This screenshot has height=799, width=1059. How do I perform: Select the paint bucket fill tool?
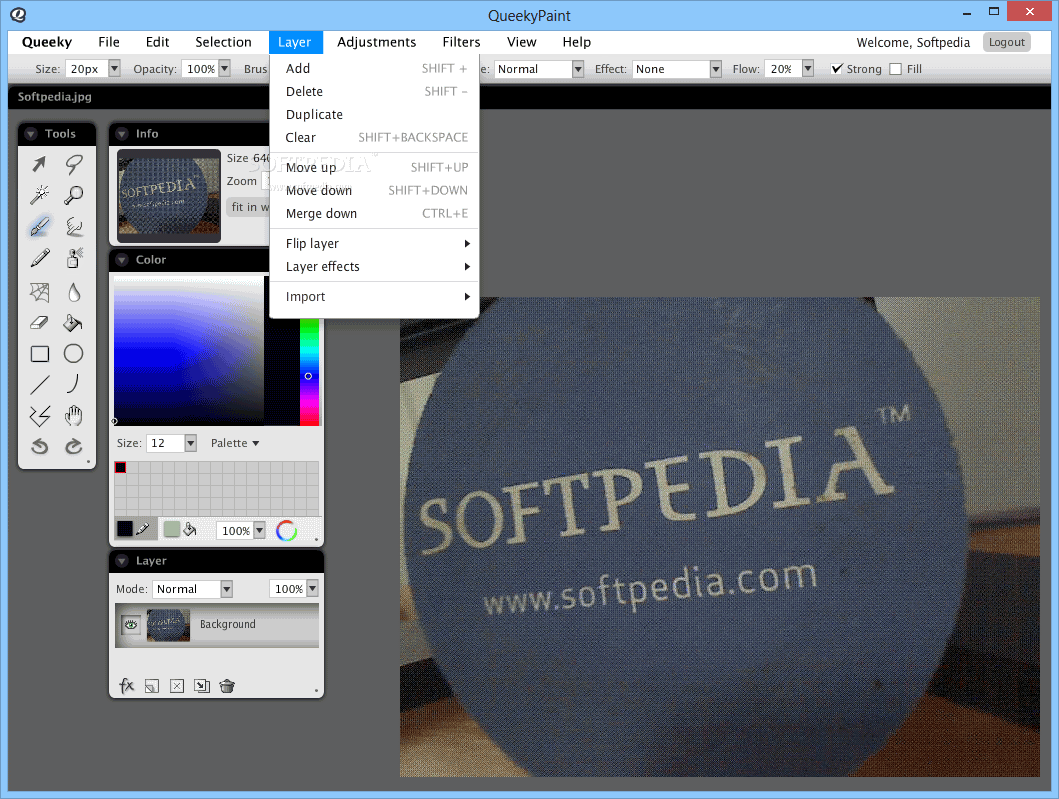[74, 323]
